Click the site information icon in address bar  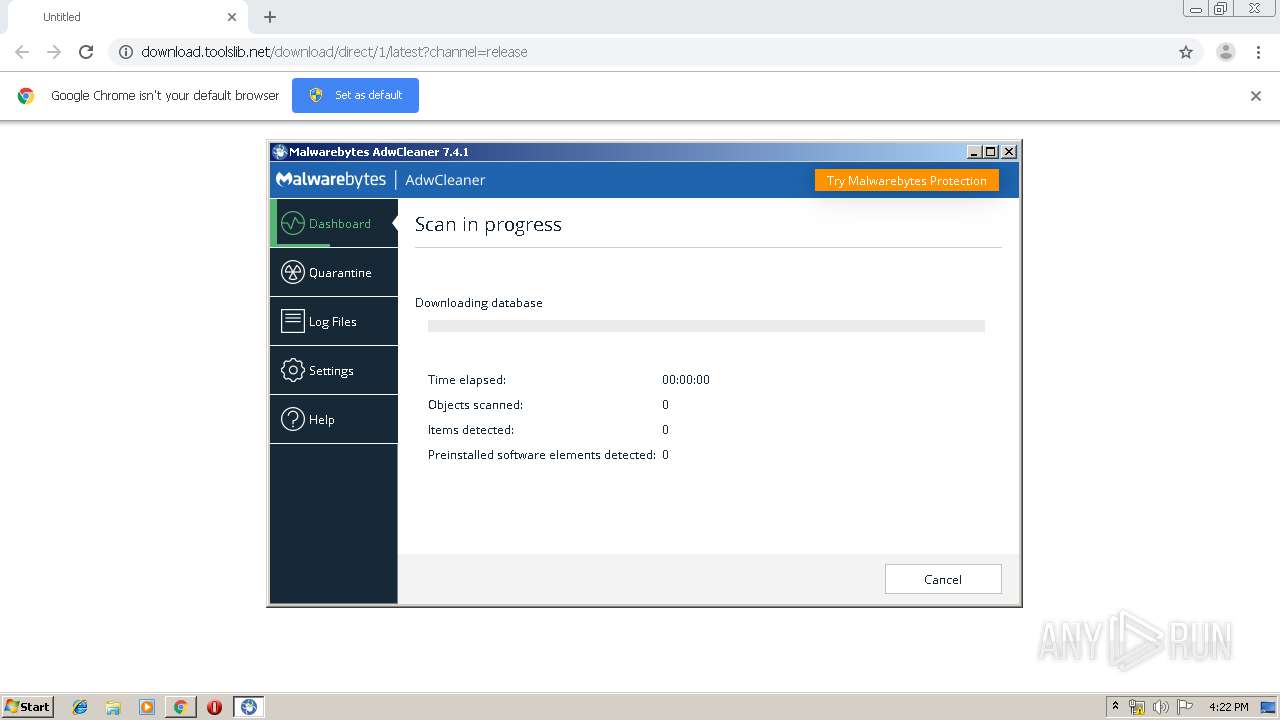[x=126, y=52]
